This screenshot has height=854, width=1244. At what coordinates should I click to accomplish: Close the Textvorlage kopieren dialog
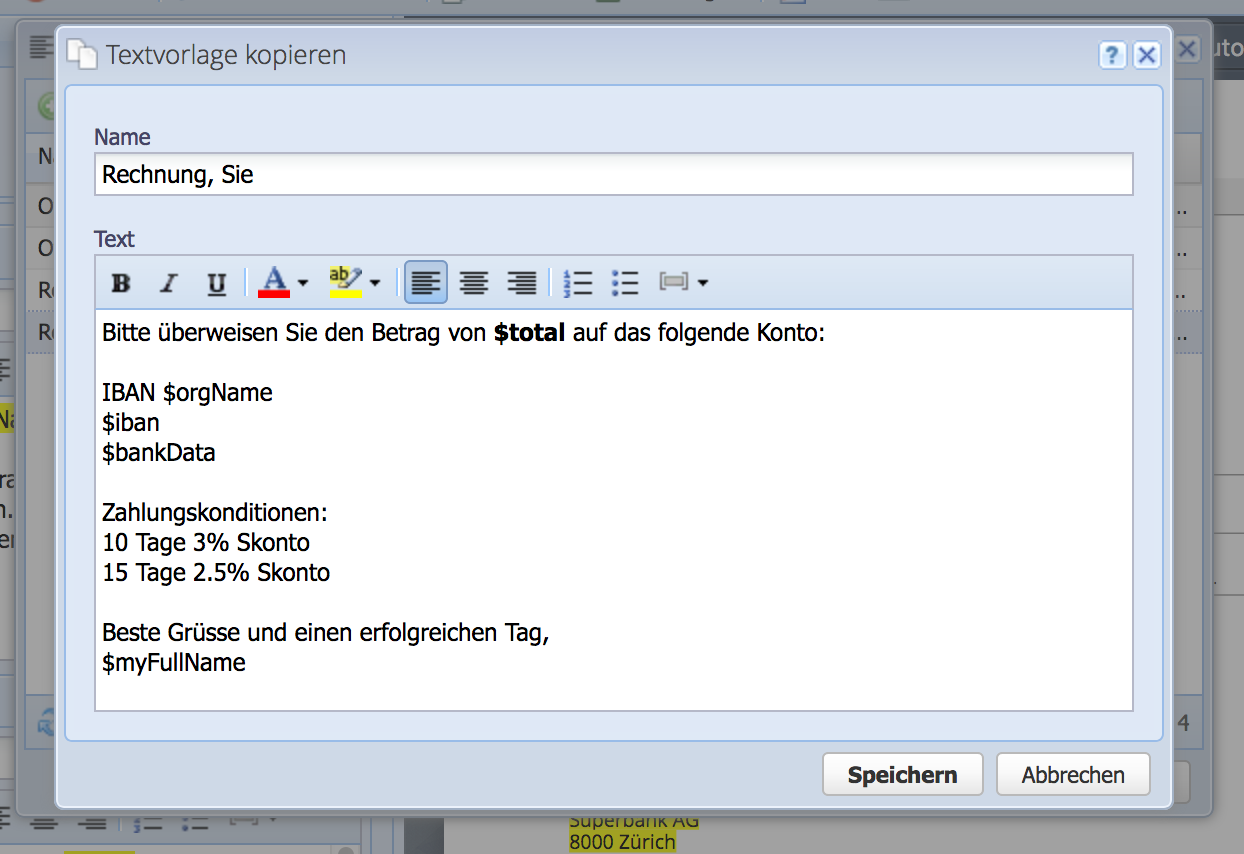click(1146, 55)
